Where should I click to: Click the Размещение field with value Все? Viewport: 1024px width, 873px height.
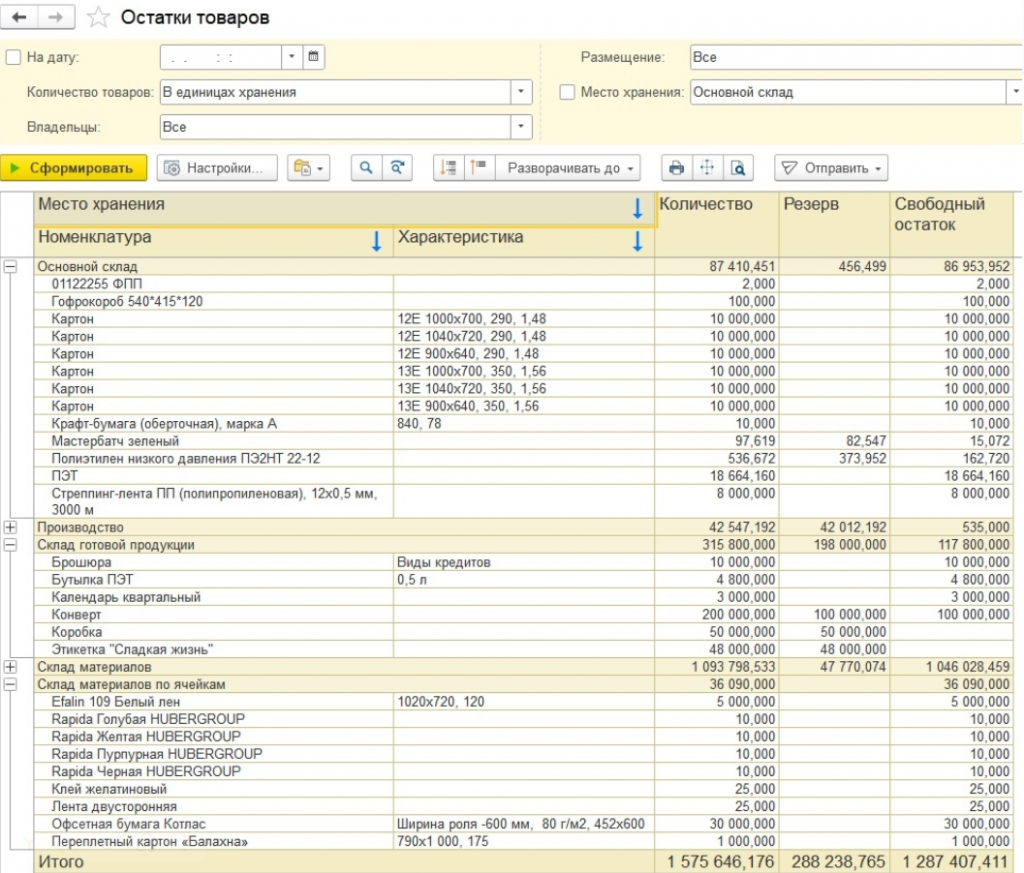pyautogui.click(x=856, y=57)
